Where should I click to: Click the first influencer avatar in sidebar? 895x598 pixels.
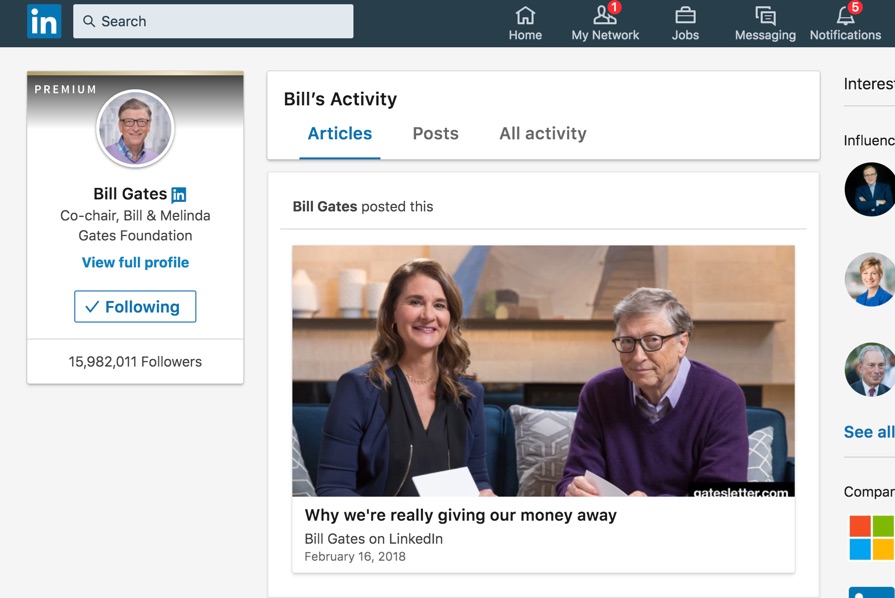pyautogui.click(x=870, y=189)
